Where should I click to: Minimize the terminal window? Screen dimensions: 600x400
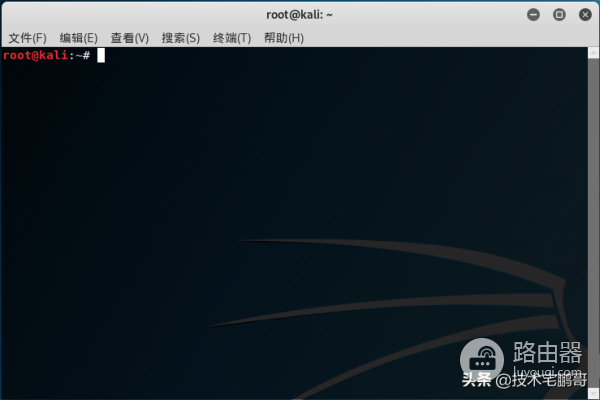(x=533, y=15)
